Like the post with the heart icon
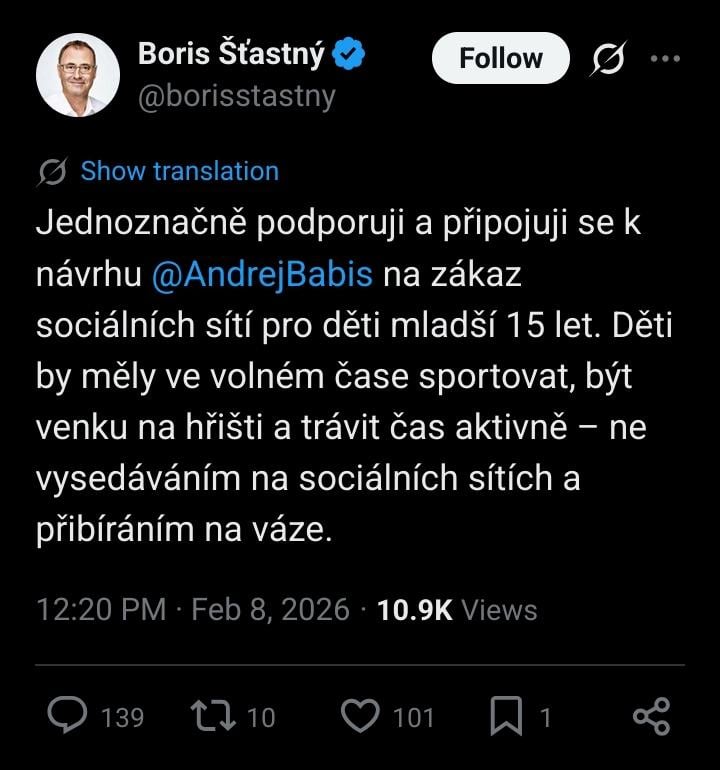The height and width of the screenshot is (770, 720). click(x=360, y=716)
